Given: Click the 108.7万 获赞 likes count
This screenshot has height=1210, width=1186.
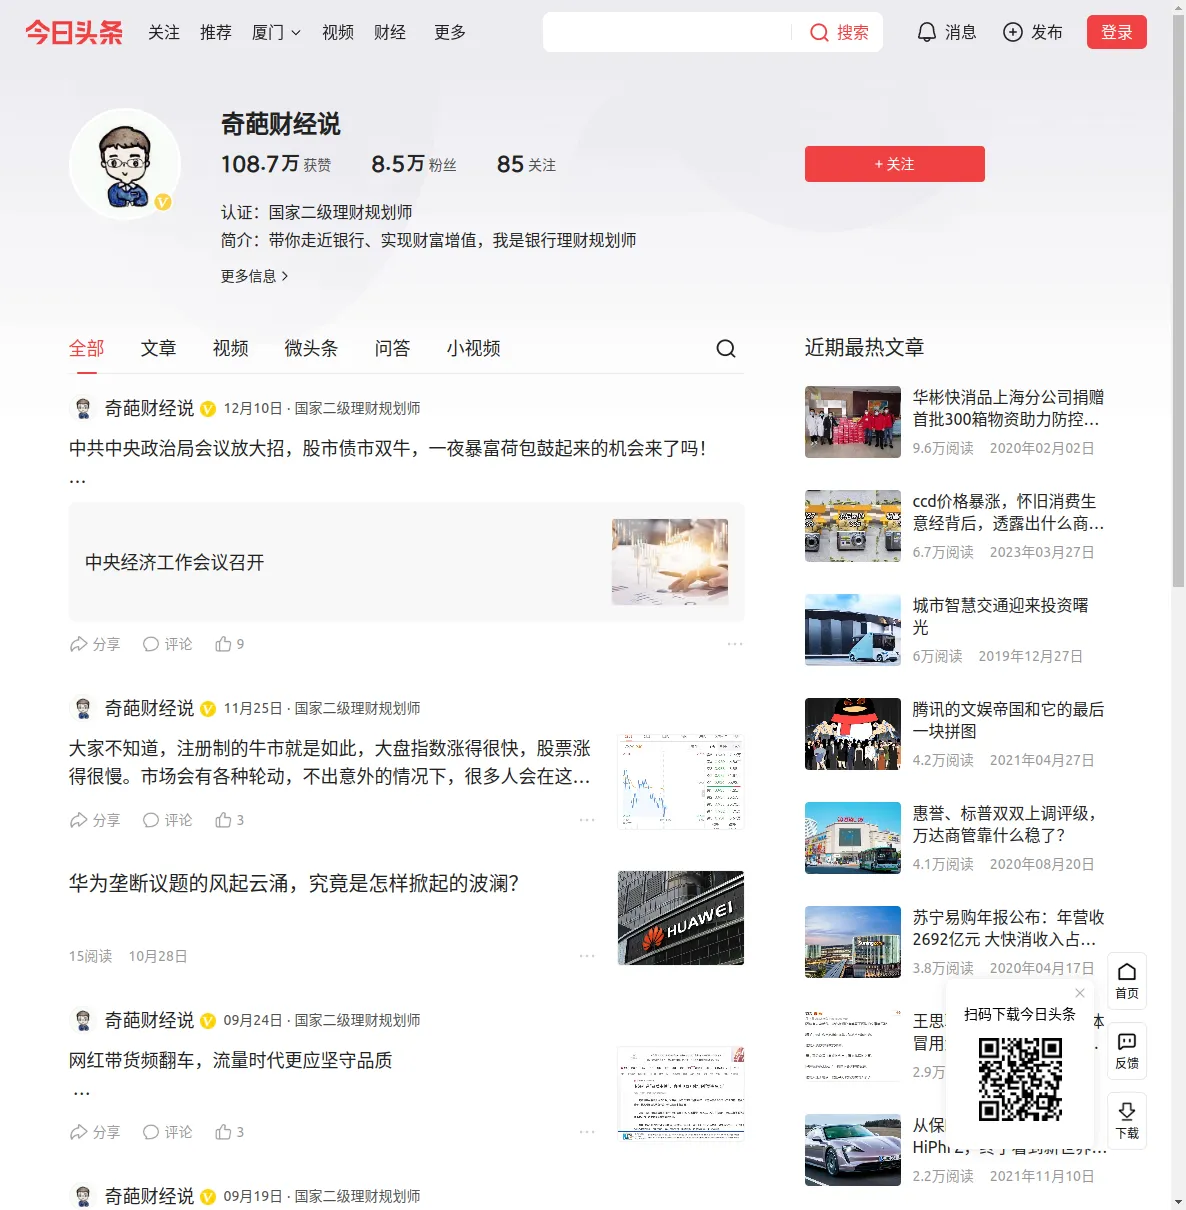Looking at the screenshot, I should pyautogui.click(x=276, y=164).
